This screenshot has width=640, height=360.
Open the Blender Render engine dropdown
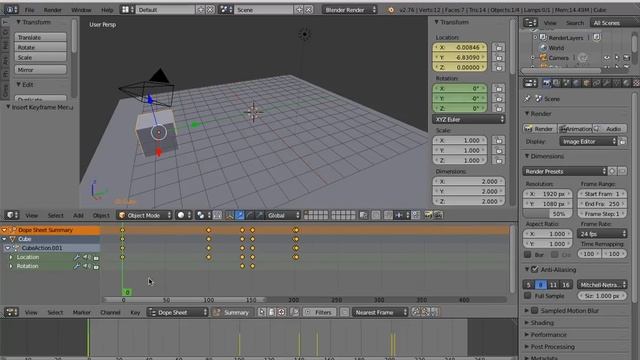(349, 9)
